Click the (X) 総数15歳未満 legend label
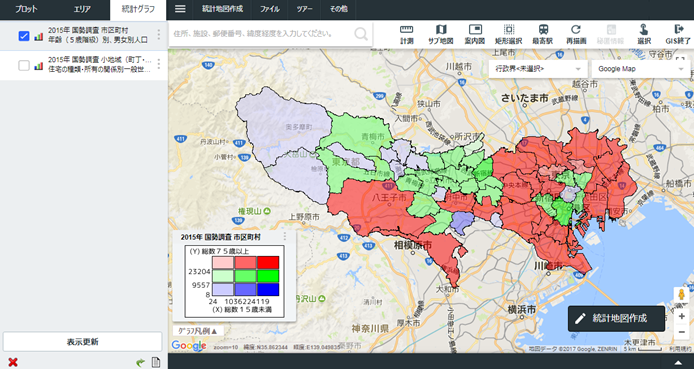 (242, 310)
